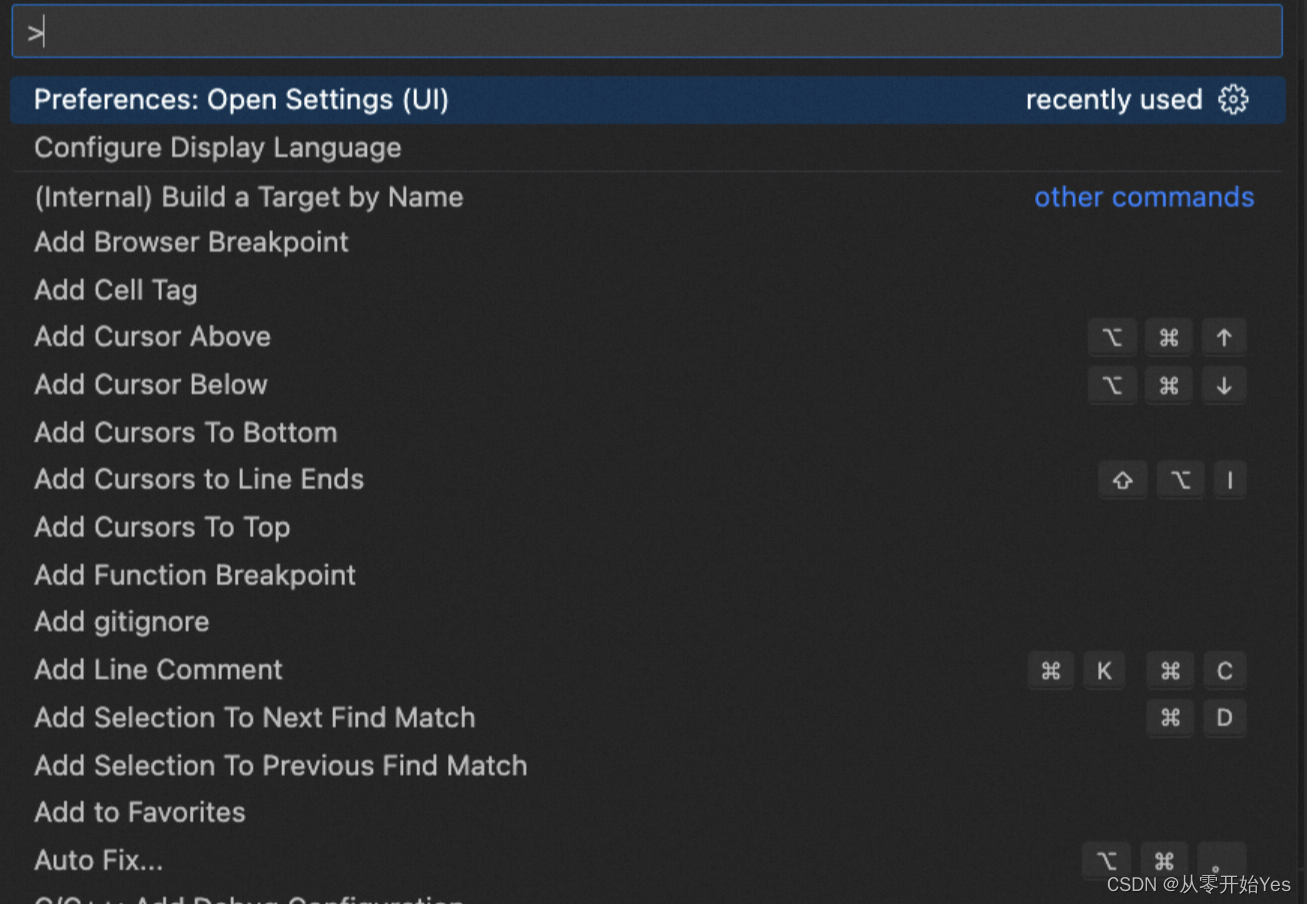
Task: Select Add Cell Tag command
Action: click(115, 290)
